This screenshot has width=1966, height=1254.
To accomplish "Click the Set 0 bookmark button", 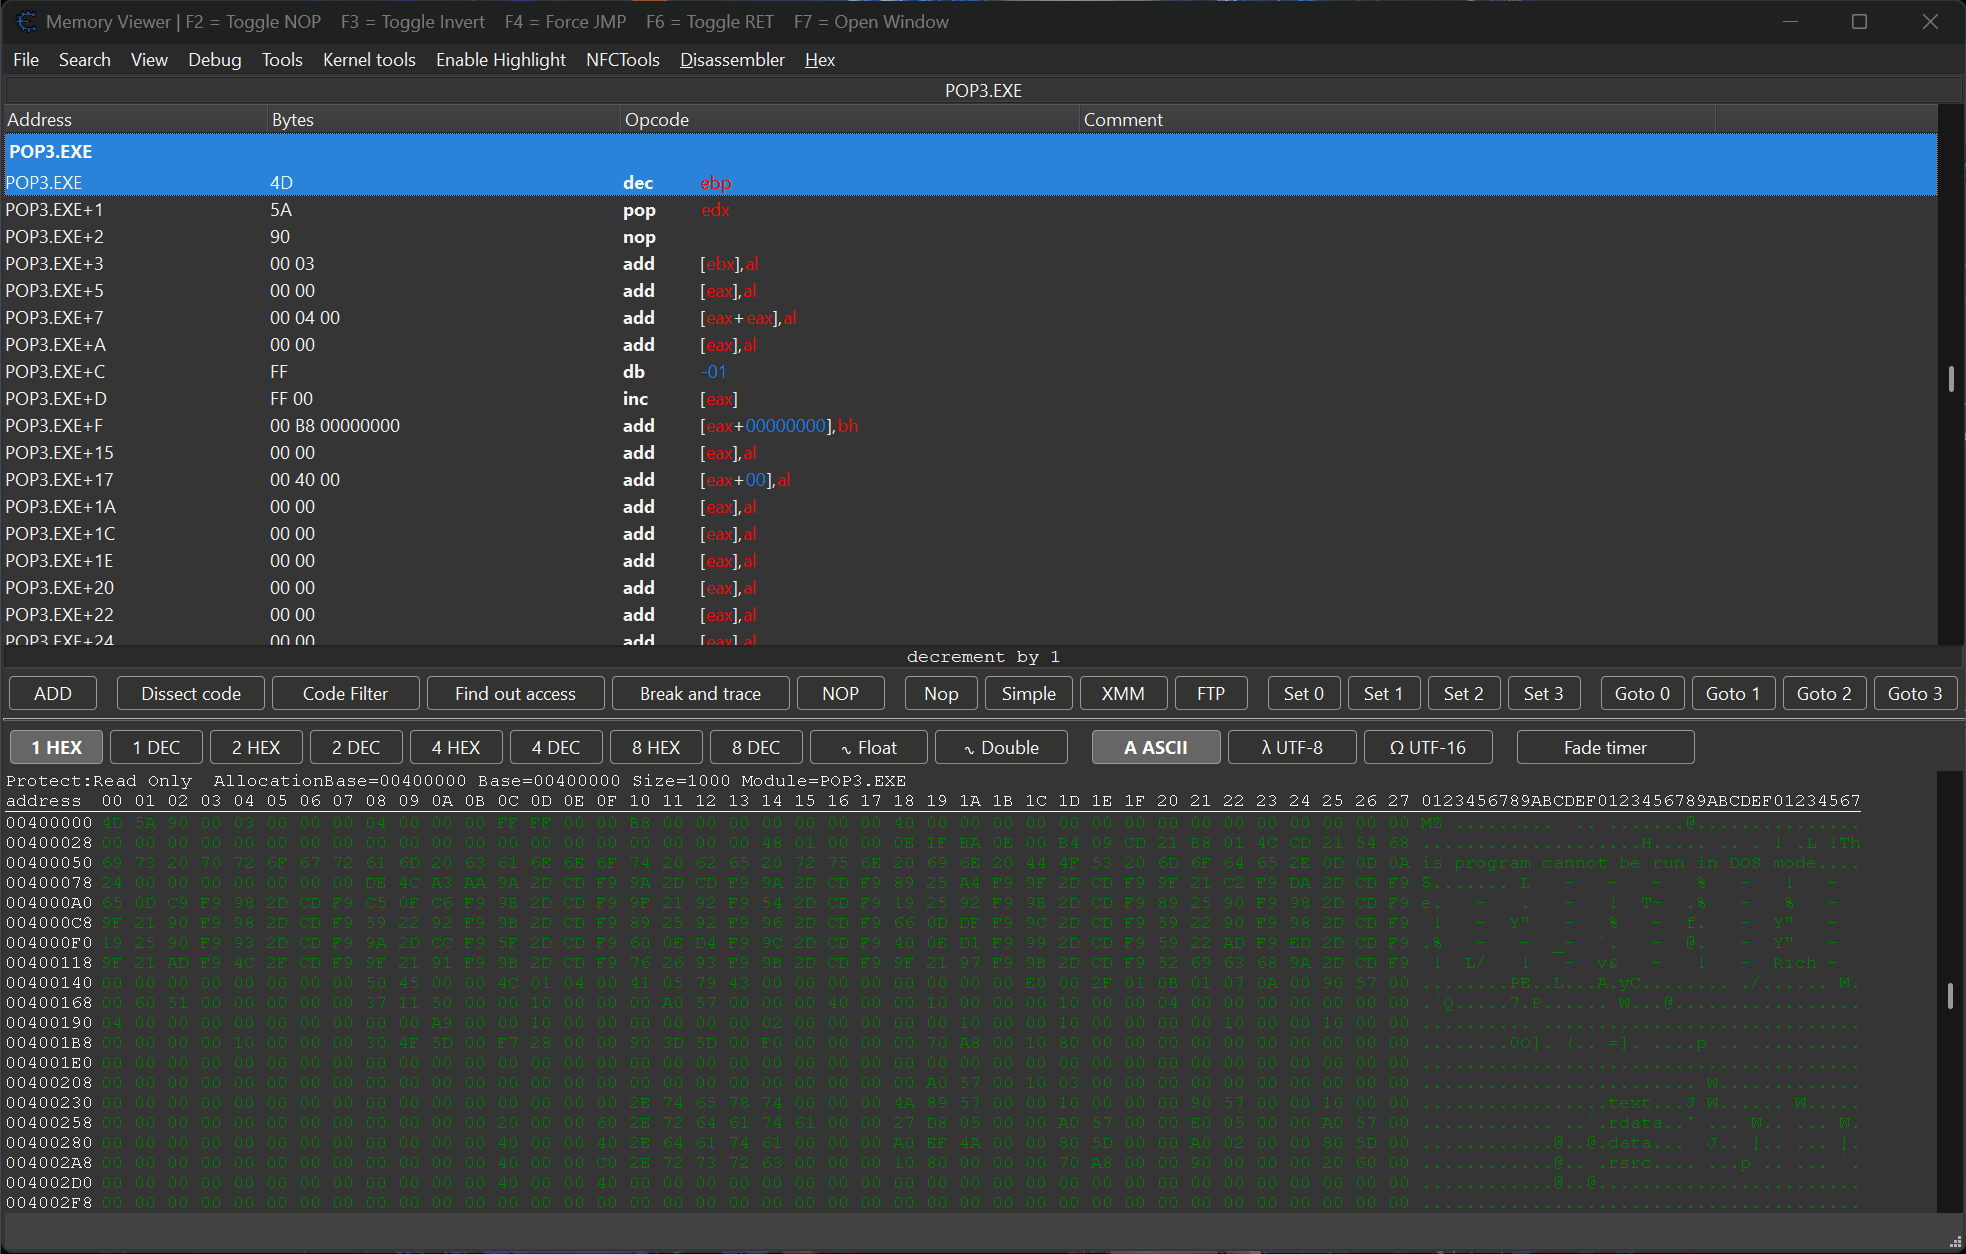I will 1304,694.
